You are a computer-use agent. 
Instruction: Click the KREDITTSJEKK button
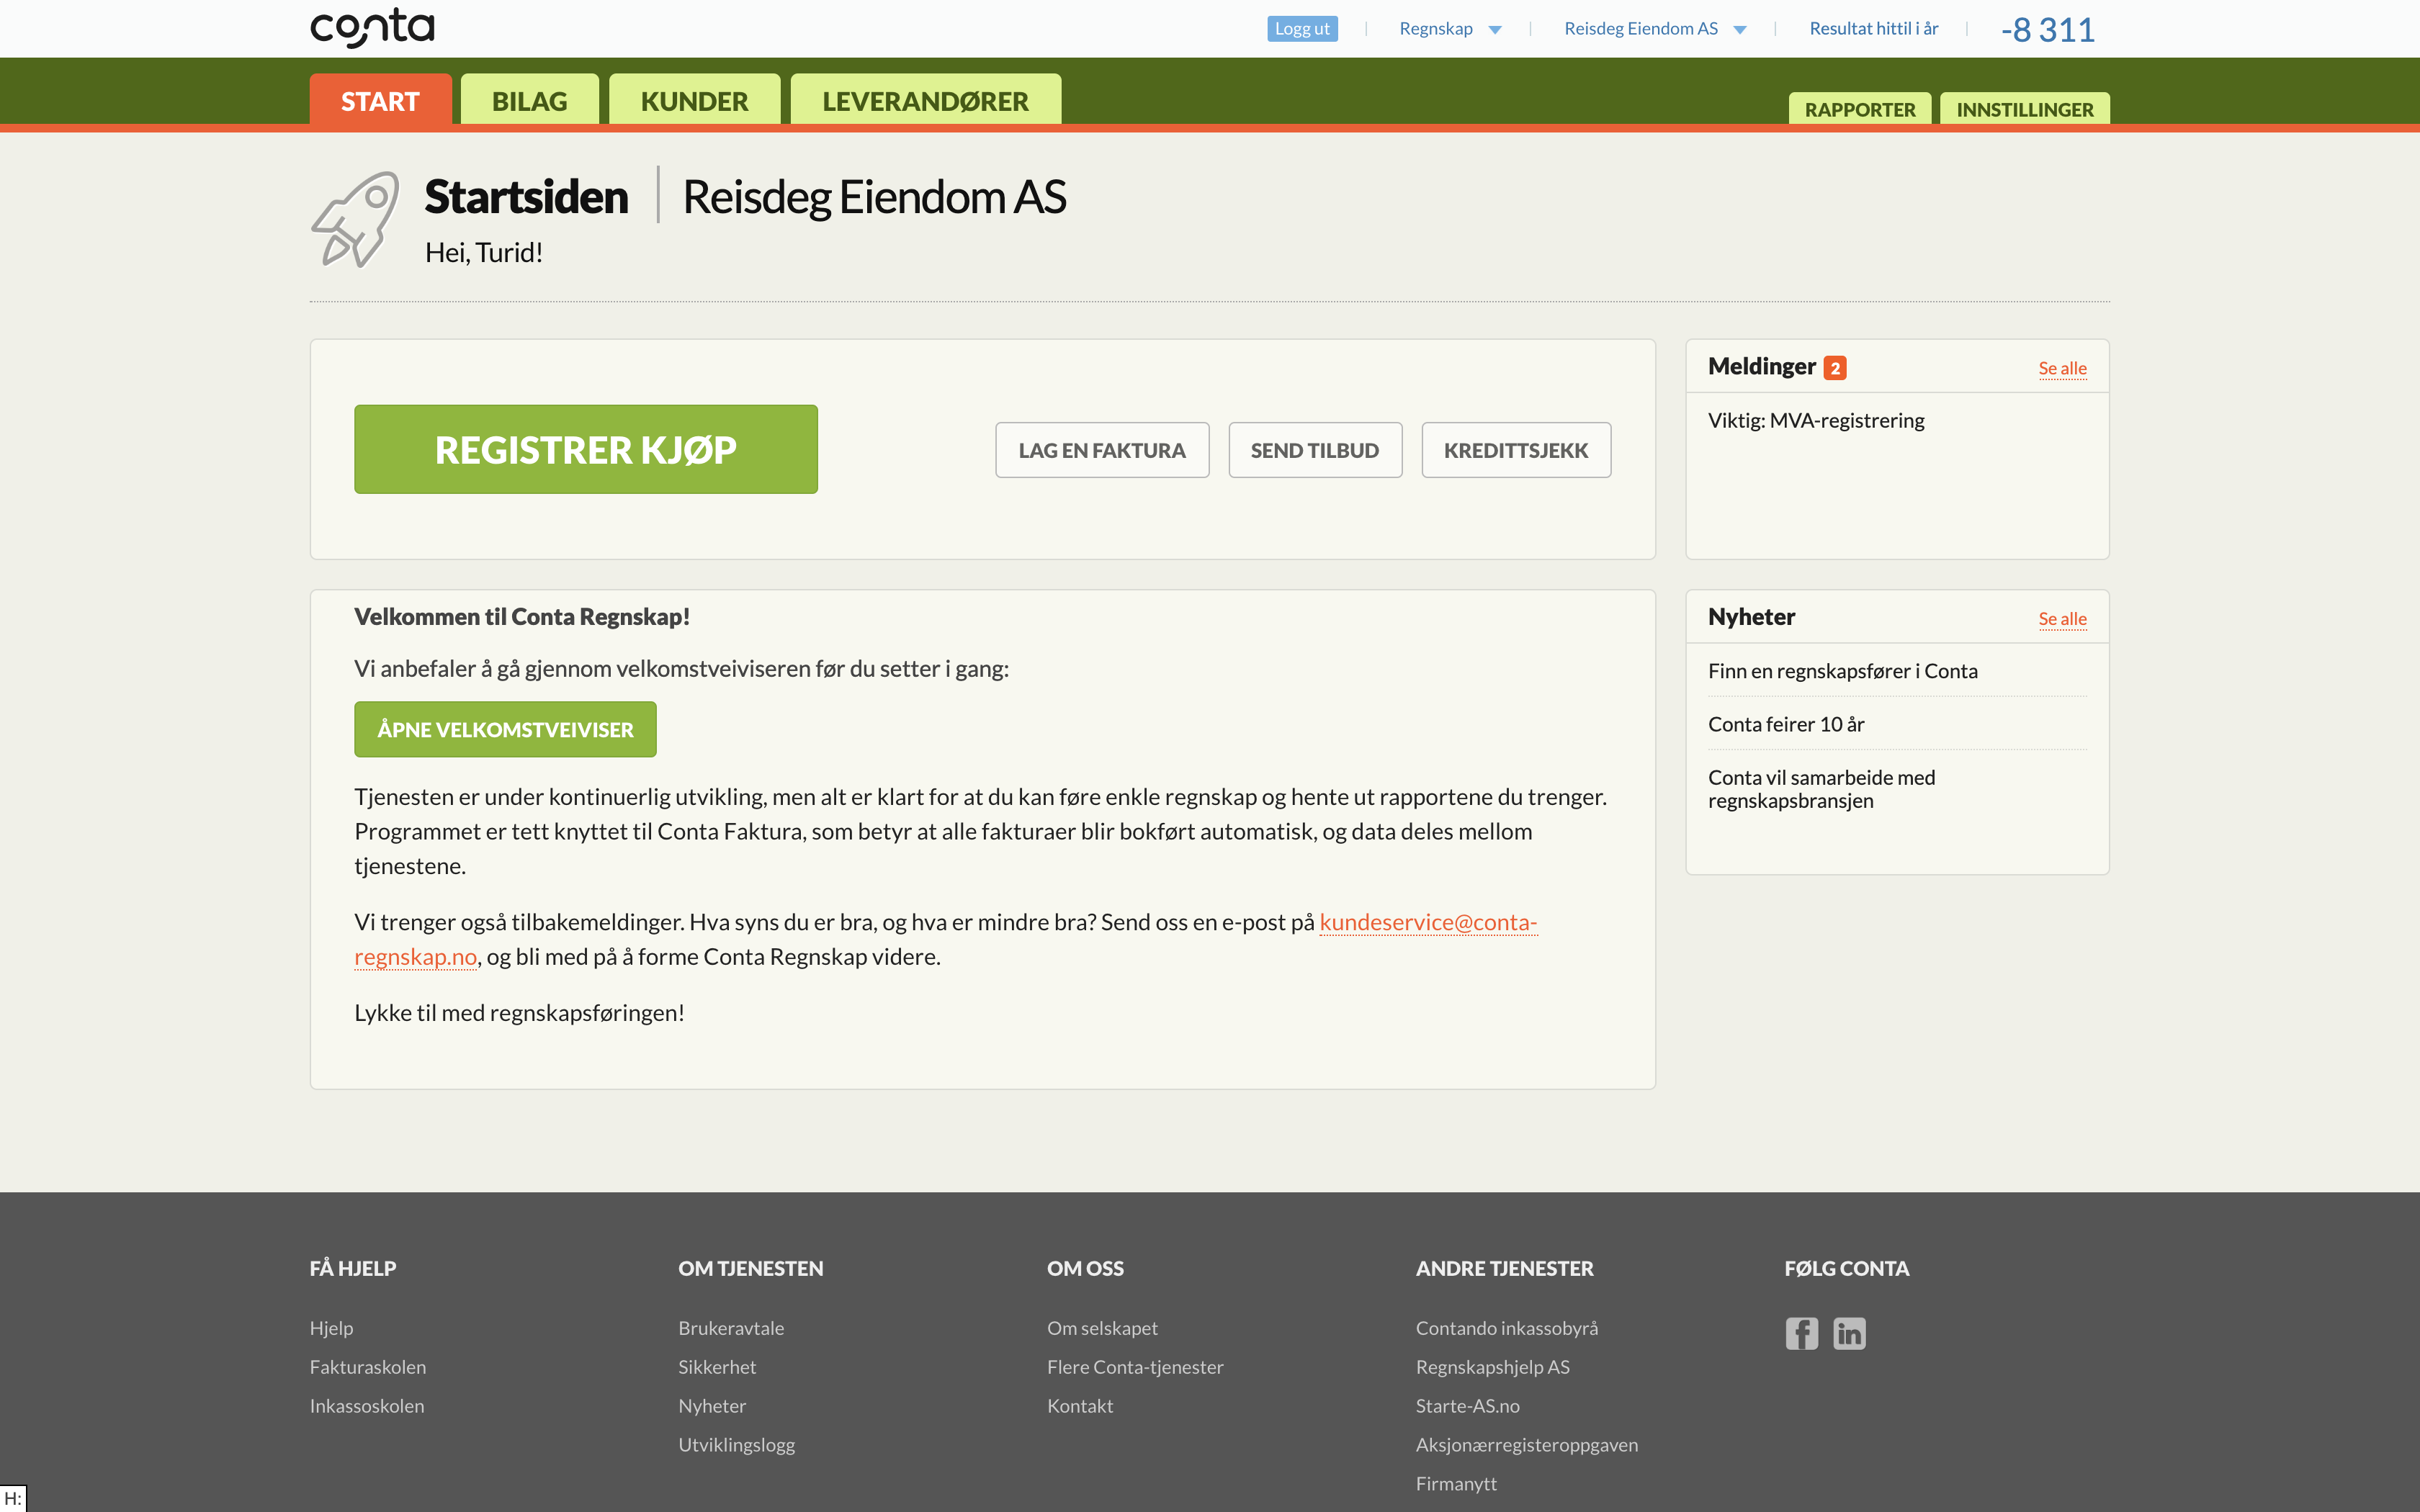pyautogui.click(x=1516, y=450)
